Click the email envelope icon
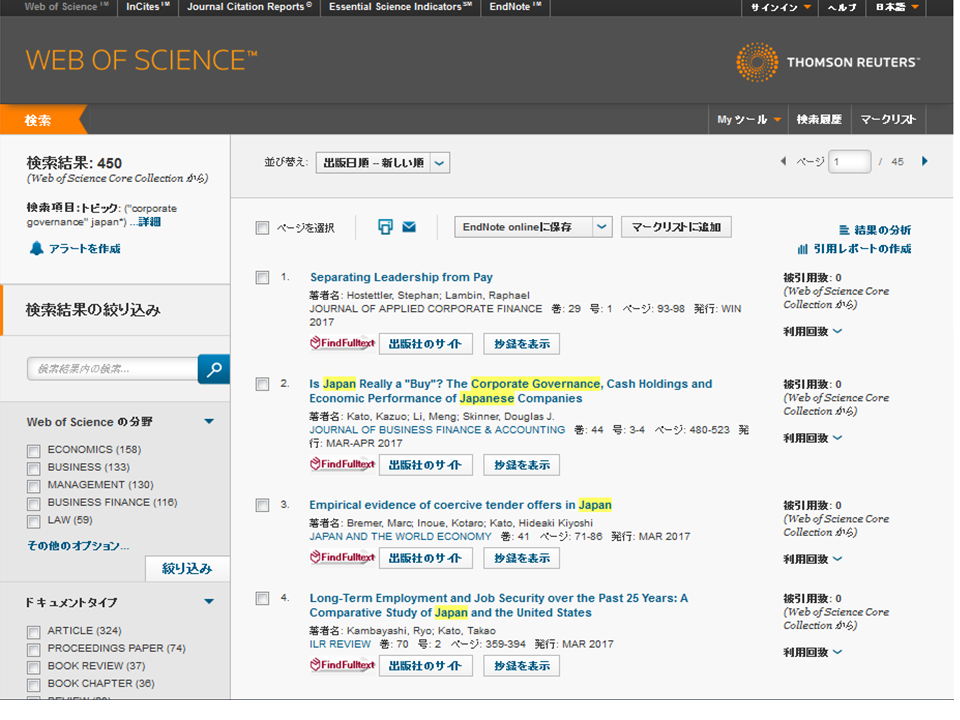Image resolution: width=960 pixels, height=720 pixels. coord(409,227)
